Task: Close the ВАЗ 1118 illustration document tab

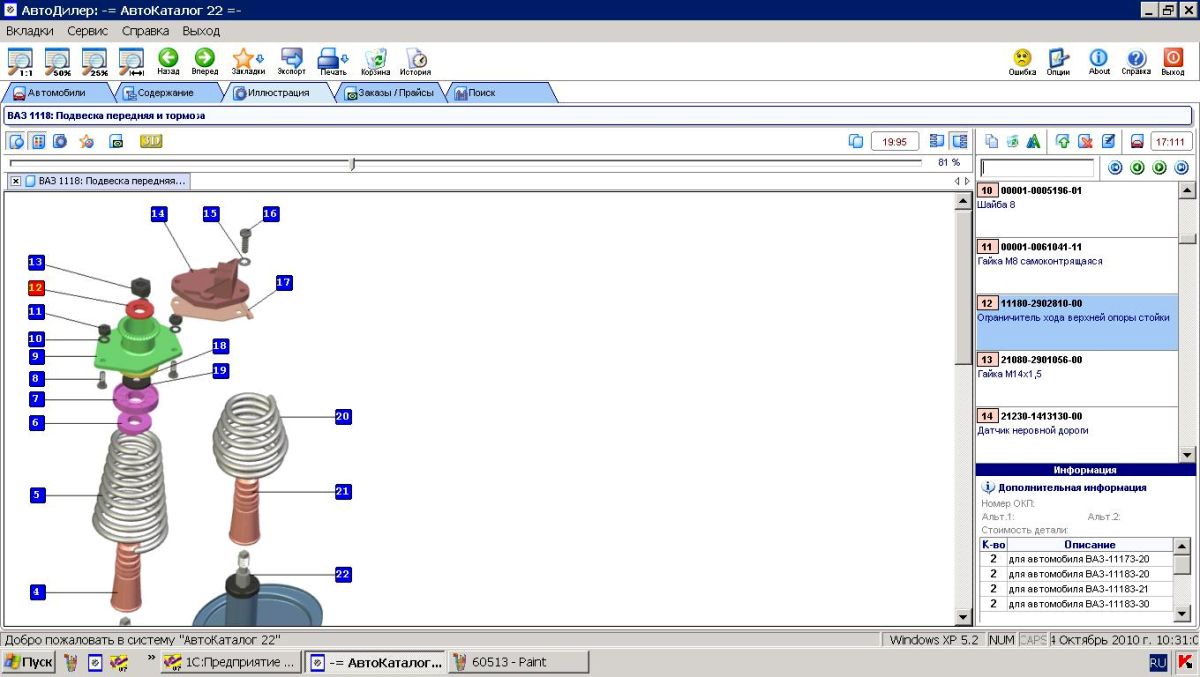Action: point(16,181)
